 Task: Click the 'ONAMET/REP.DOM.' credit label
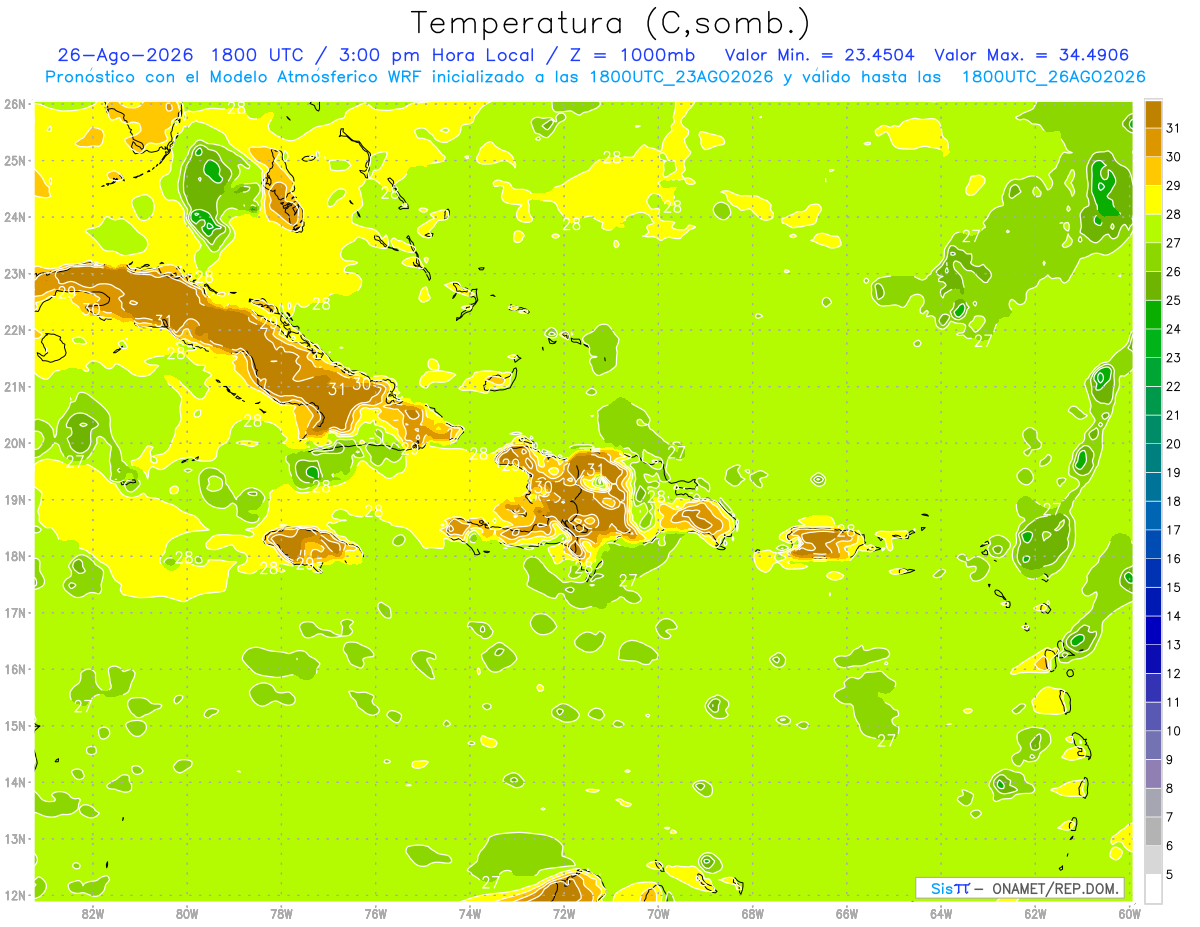click(x=1056, y=888)
